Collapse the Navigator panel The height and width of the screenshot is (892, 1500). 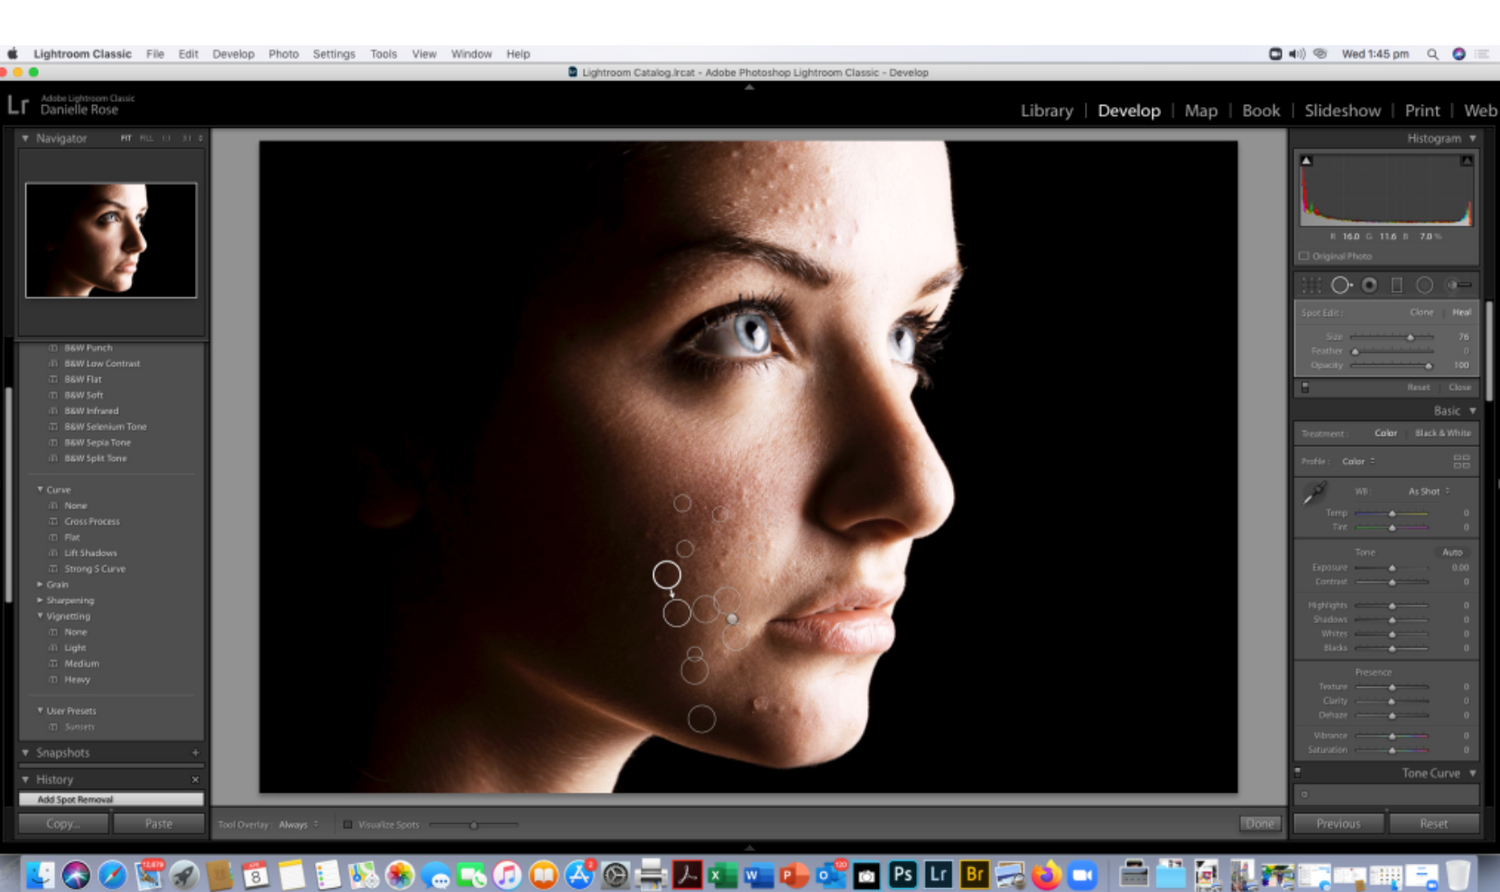25,138
